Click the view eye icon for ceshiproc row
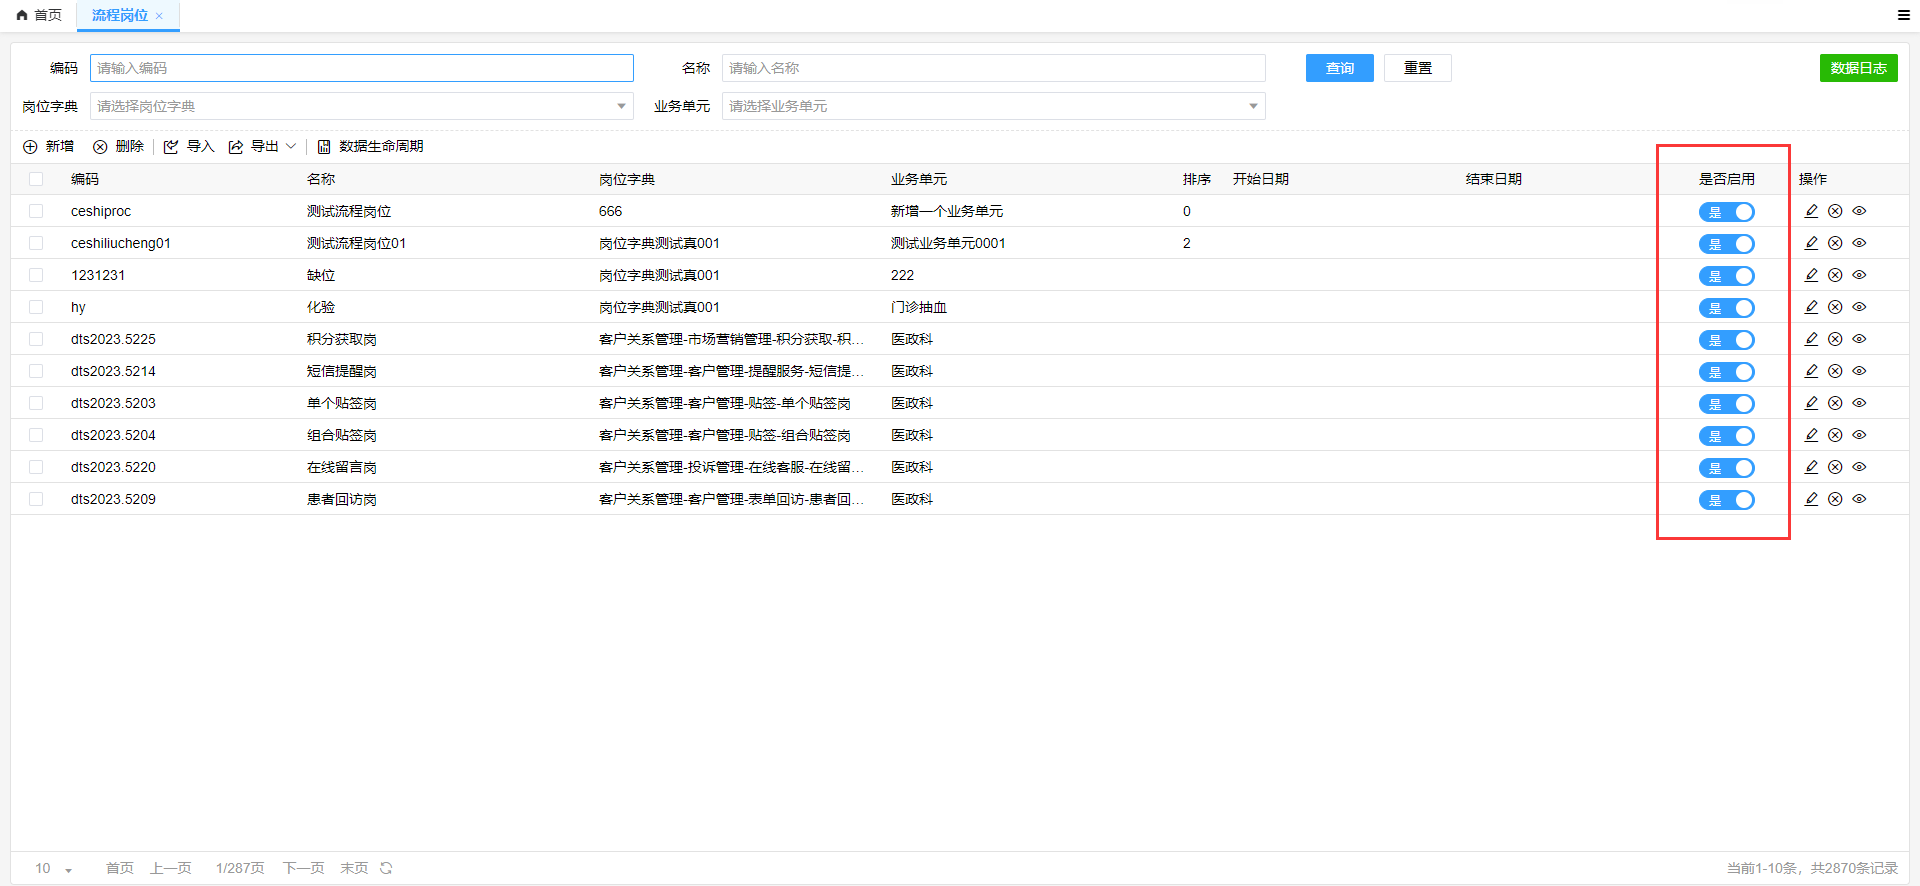 coord(1859,211)
